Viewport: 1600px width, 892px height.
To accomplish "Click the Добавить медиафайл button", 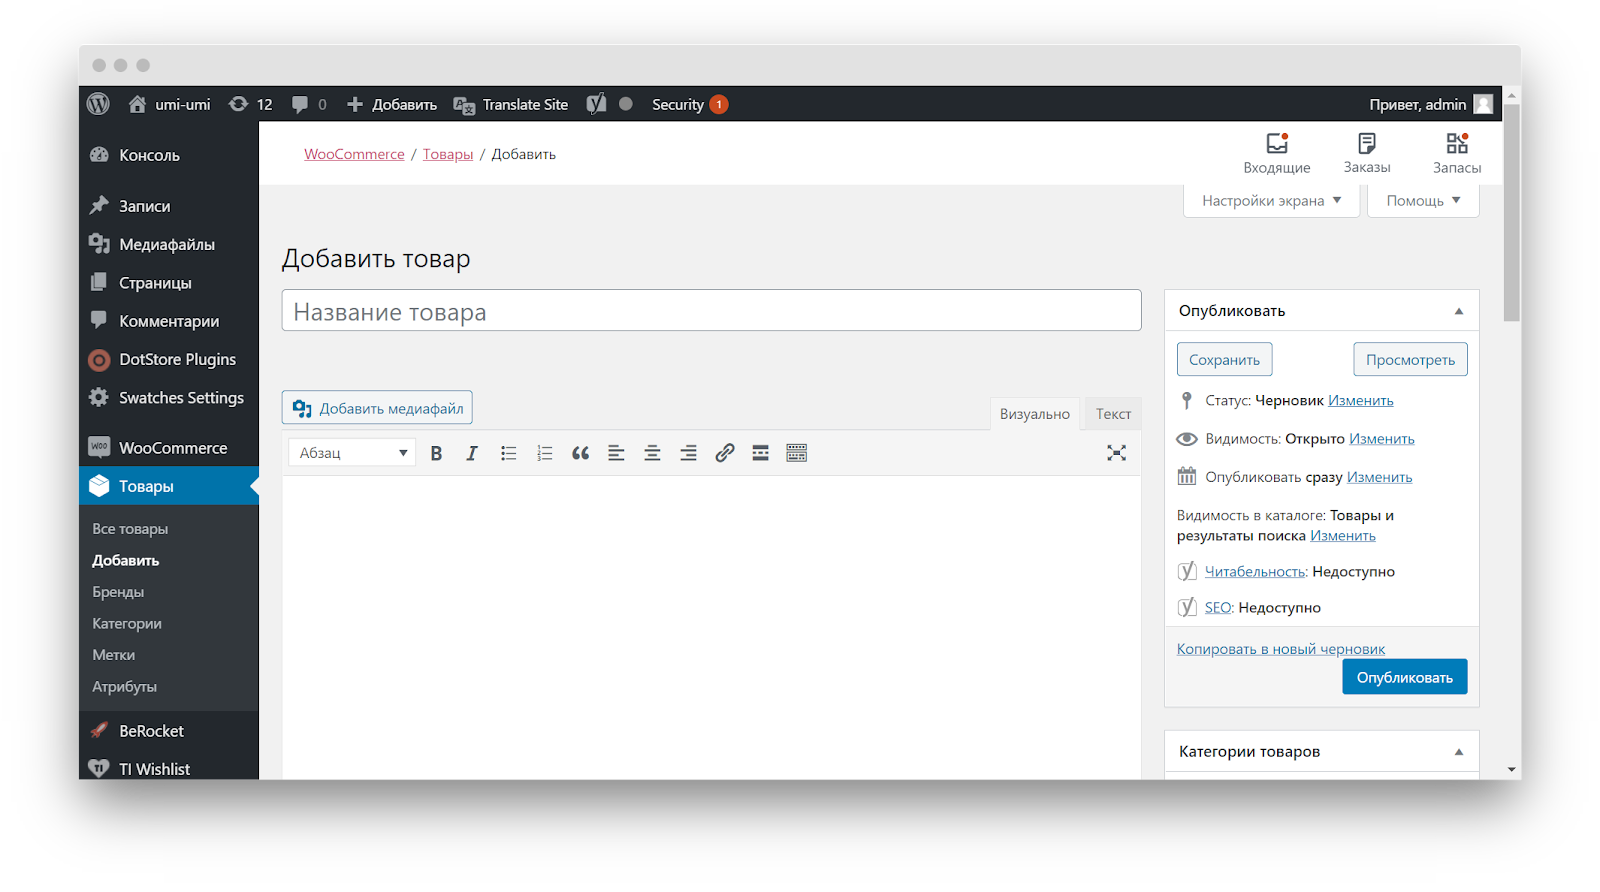I will 377,408.
